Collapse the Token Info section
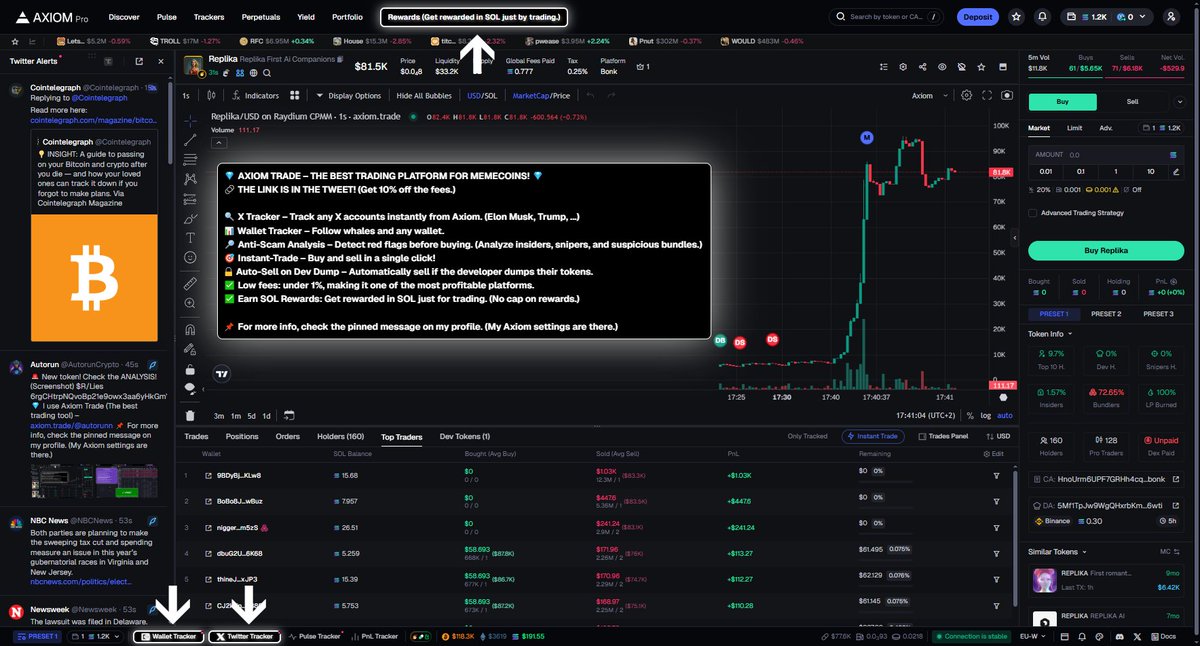Image resolution: width=1200 pixels, height=646 pixels. click(x=1050, y=334)
